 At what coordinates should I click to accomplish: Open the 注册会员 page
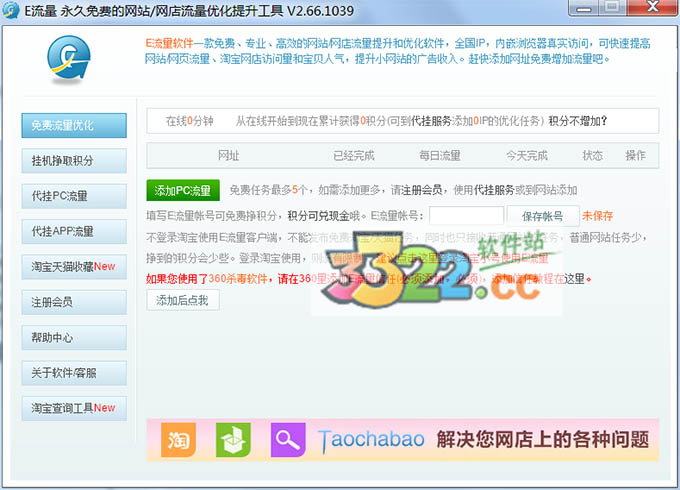[x=74, y=302]
